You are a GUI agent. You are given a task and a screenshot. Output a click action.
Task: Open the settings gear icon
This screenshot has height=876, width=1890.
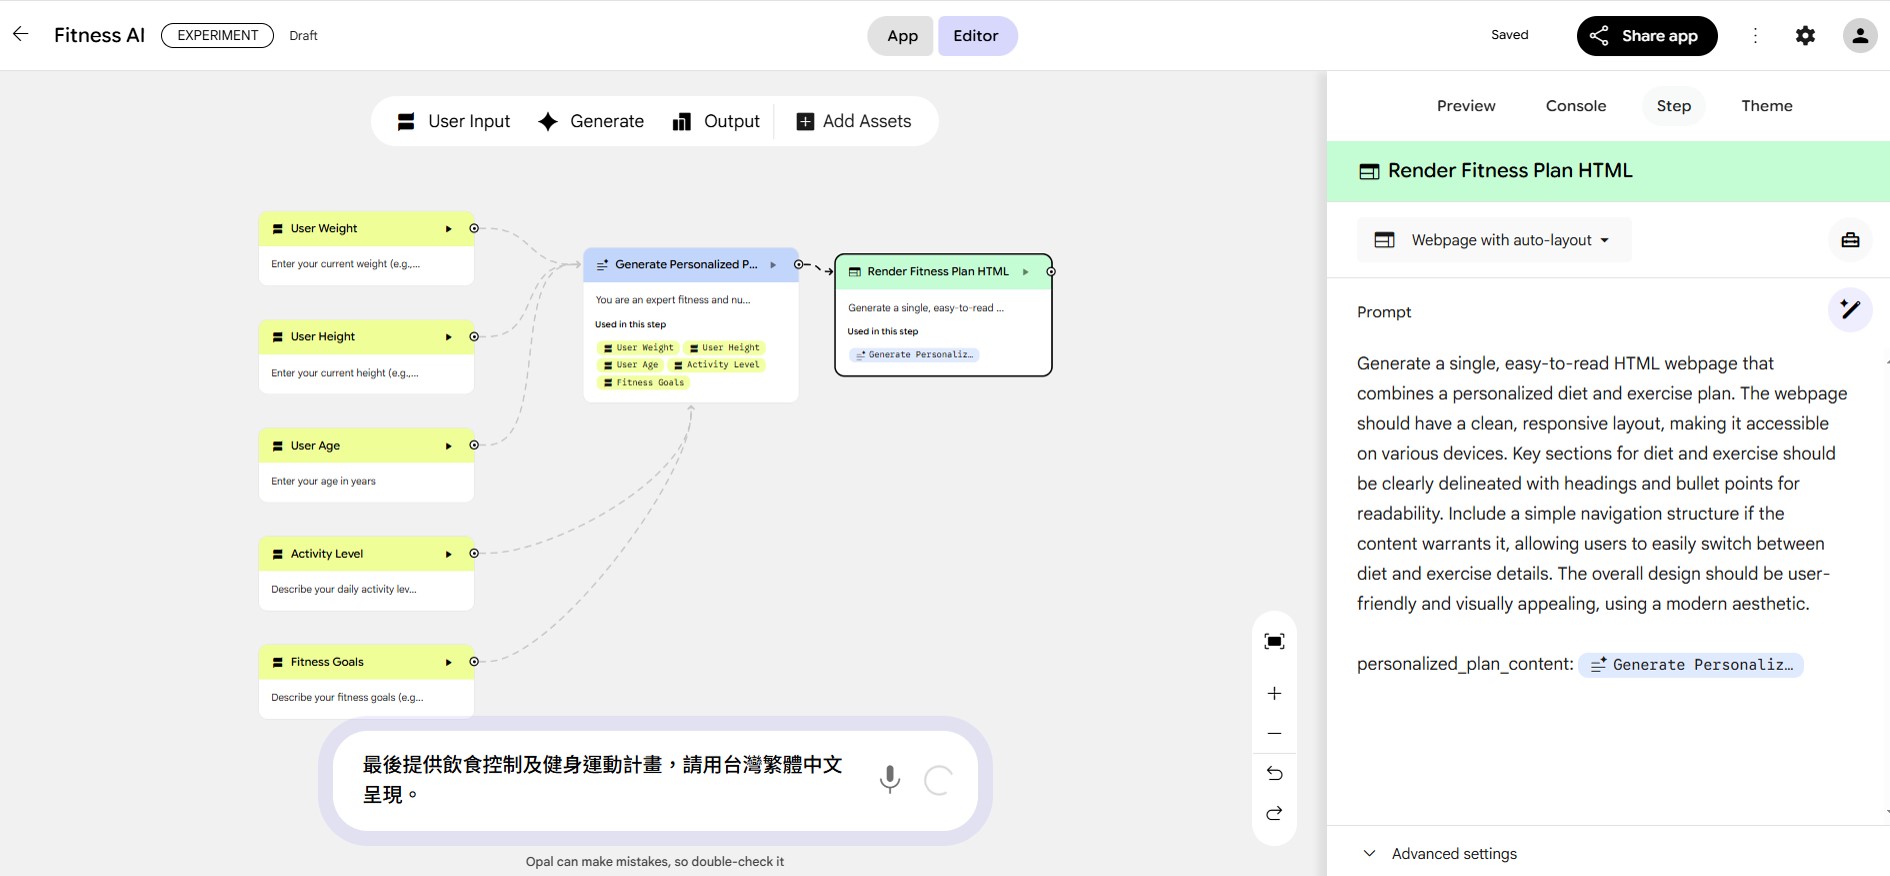tap(1805, 36)
